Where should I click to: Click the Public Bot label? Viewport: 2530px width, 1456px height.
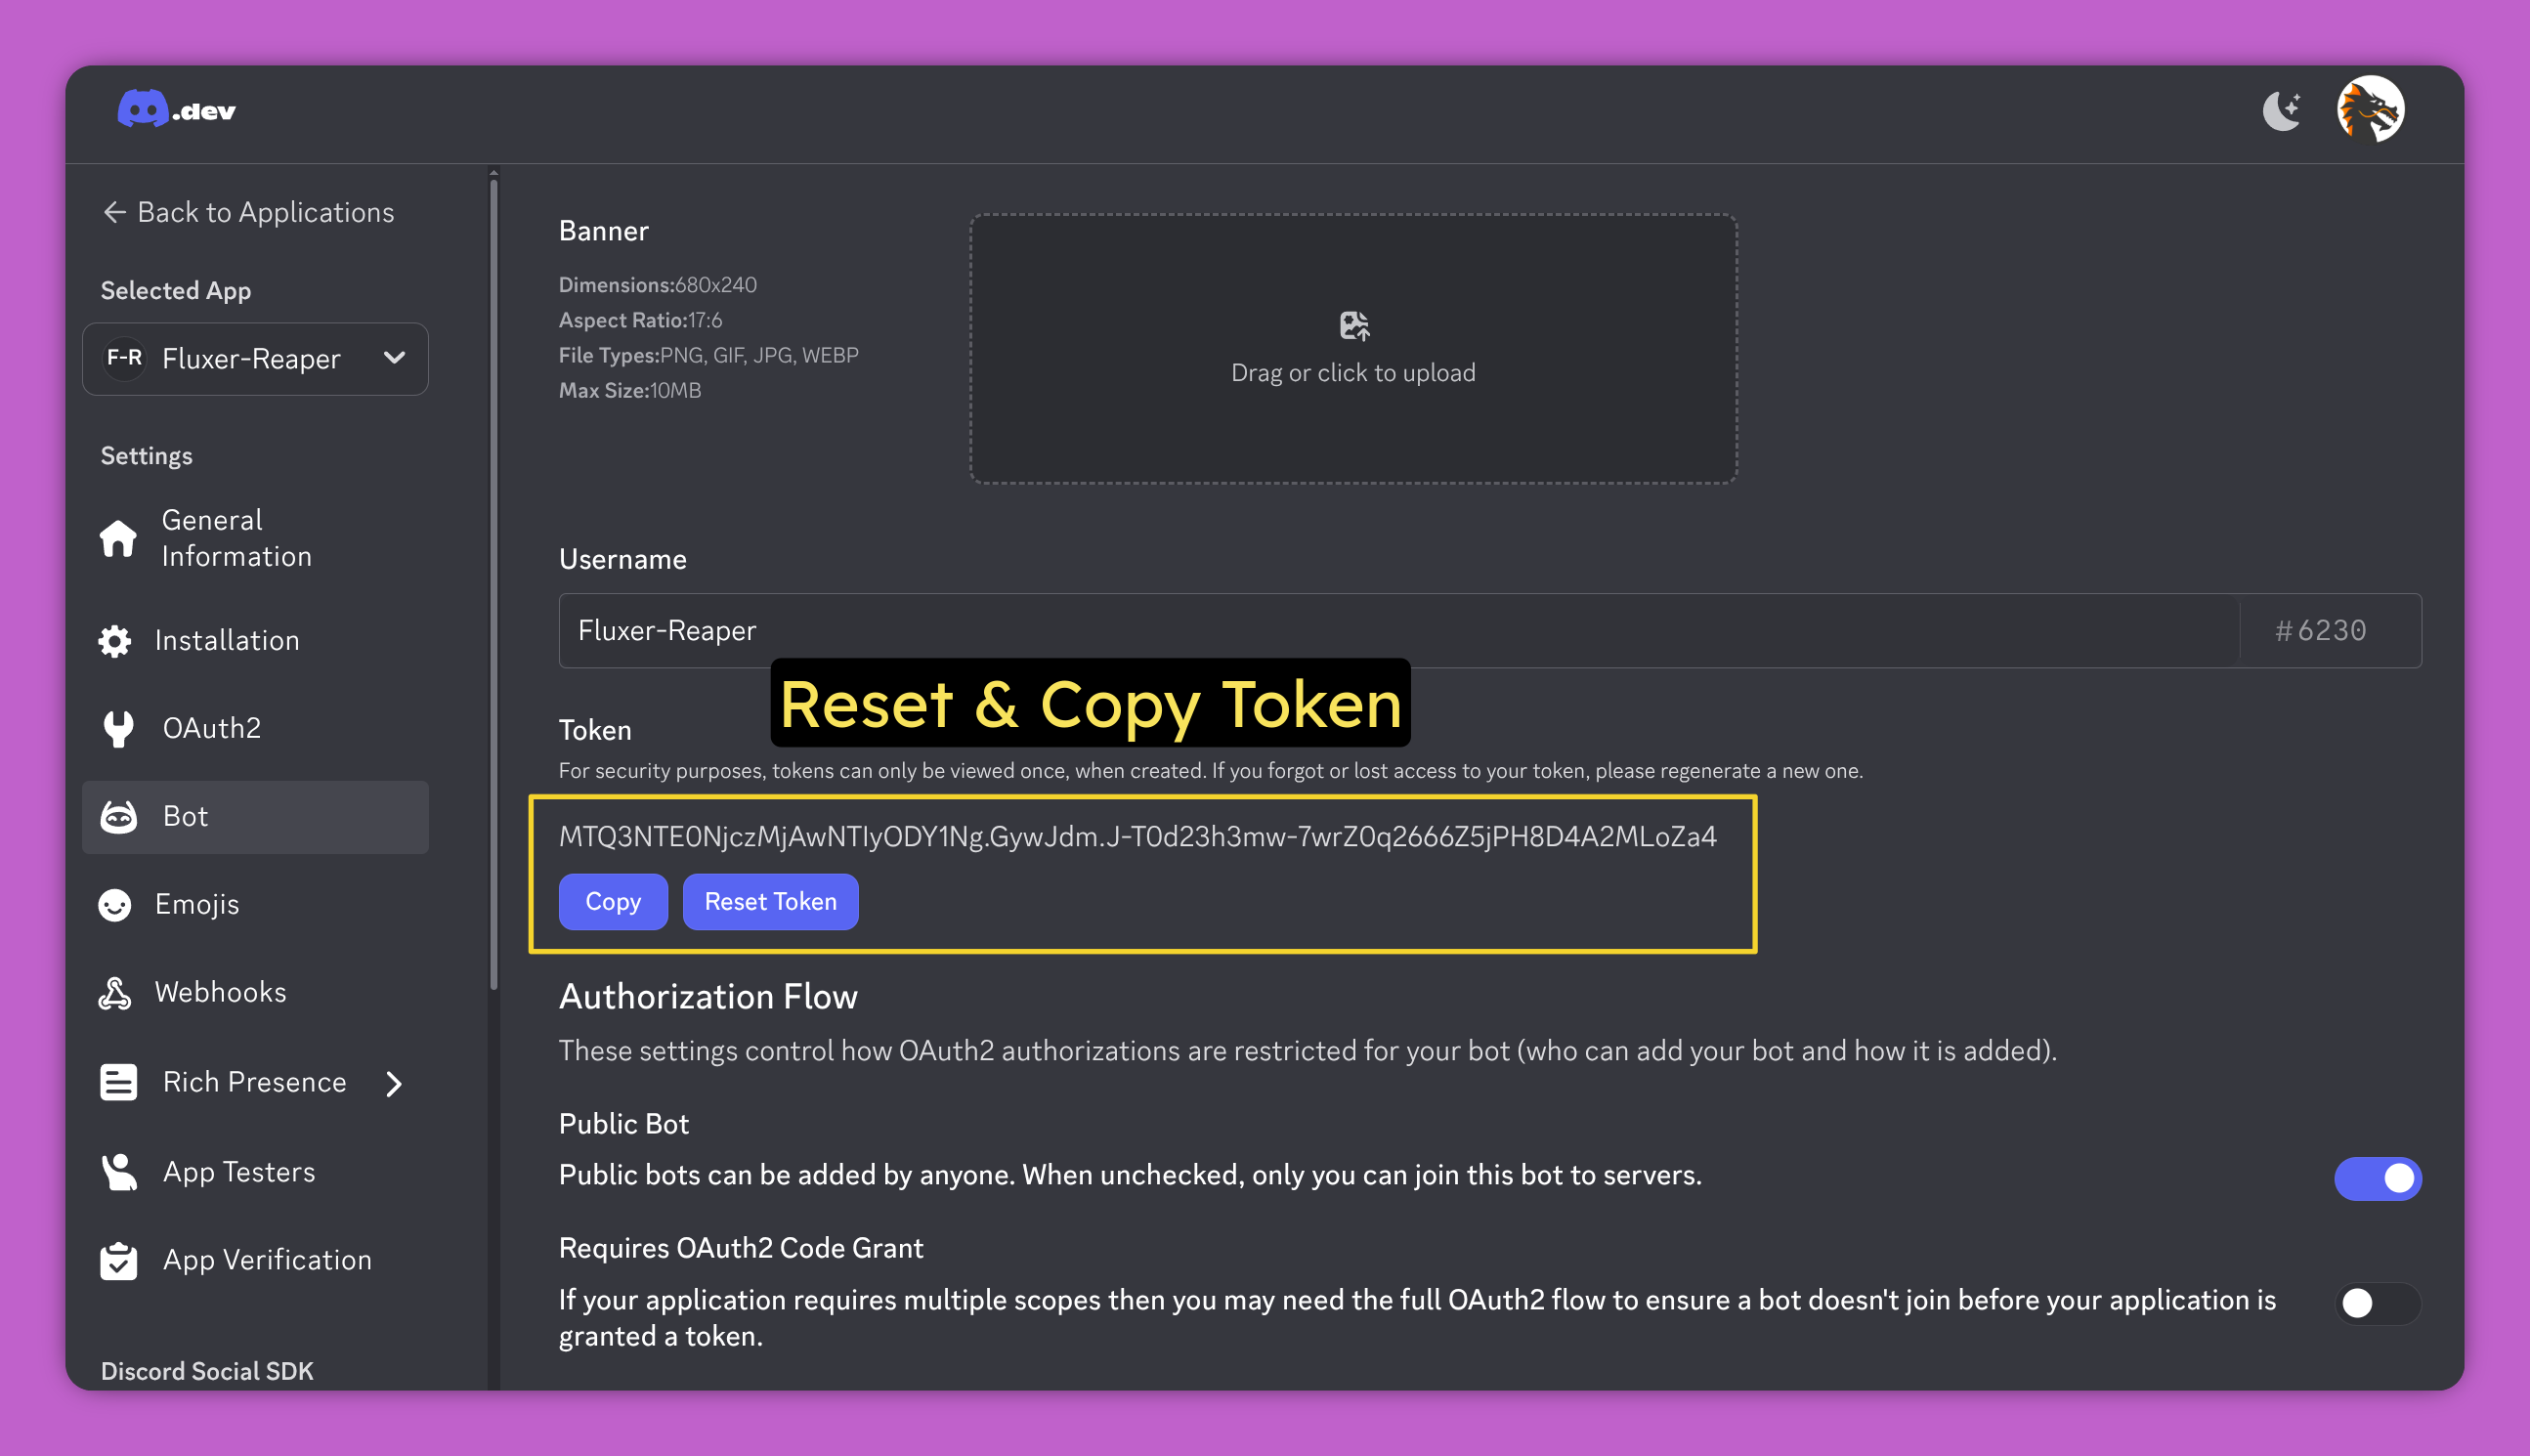pyautogui.click(x=624, y=1124)
